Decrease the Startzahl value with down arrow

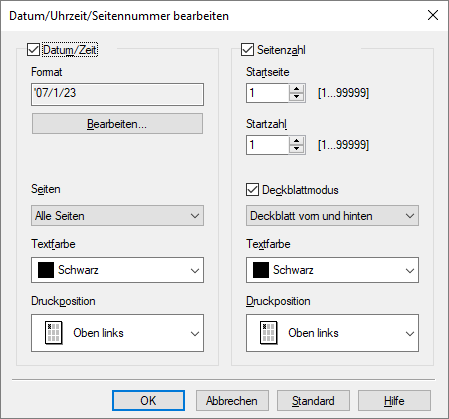(297, 149)
